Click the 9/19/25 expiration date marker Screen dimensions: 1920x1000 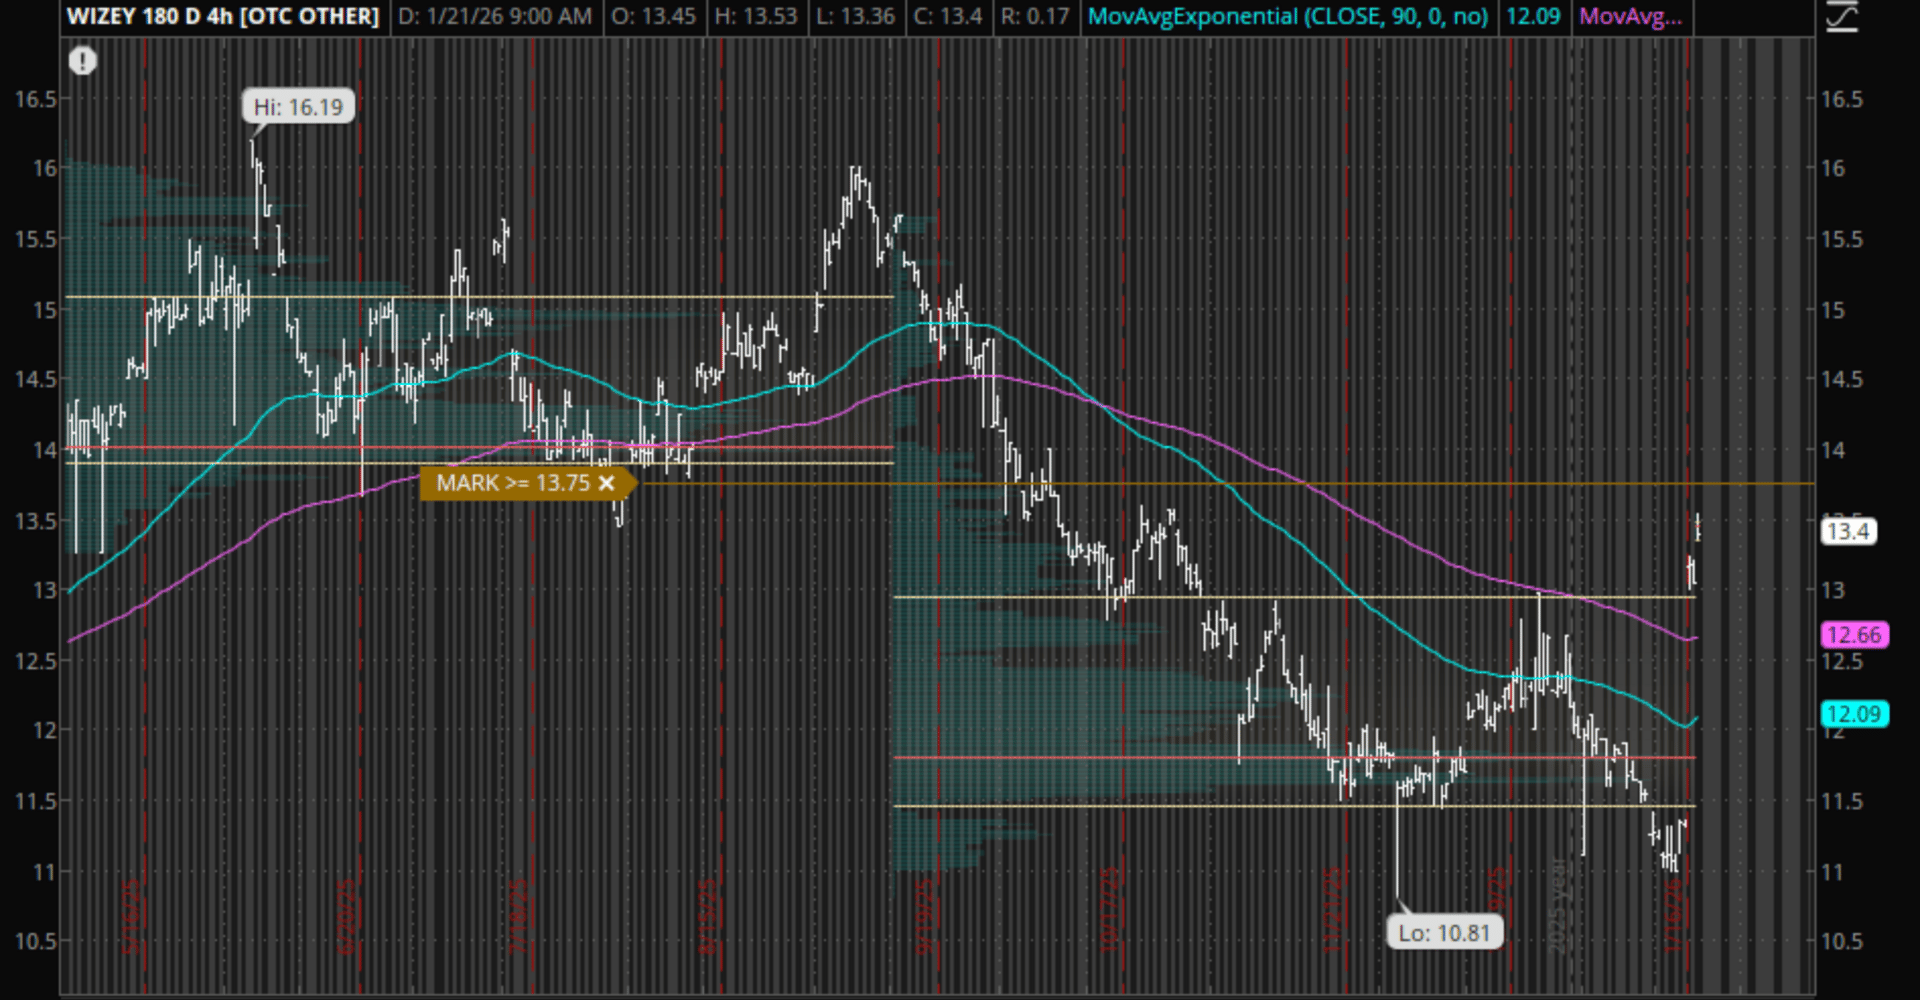pyautogui.click(x=924, y=917)
